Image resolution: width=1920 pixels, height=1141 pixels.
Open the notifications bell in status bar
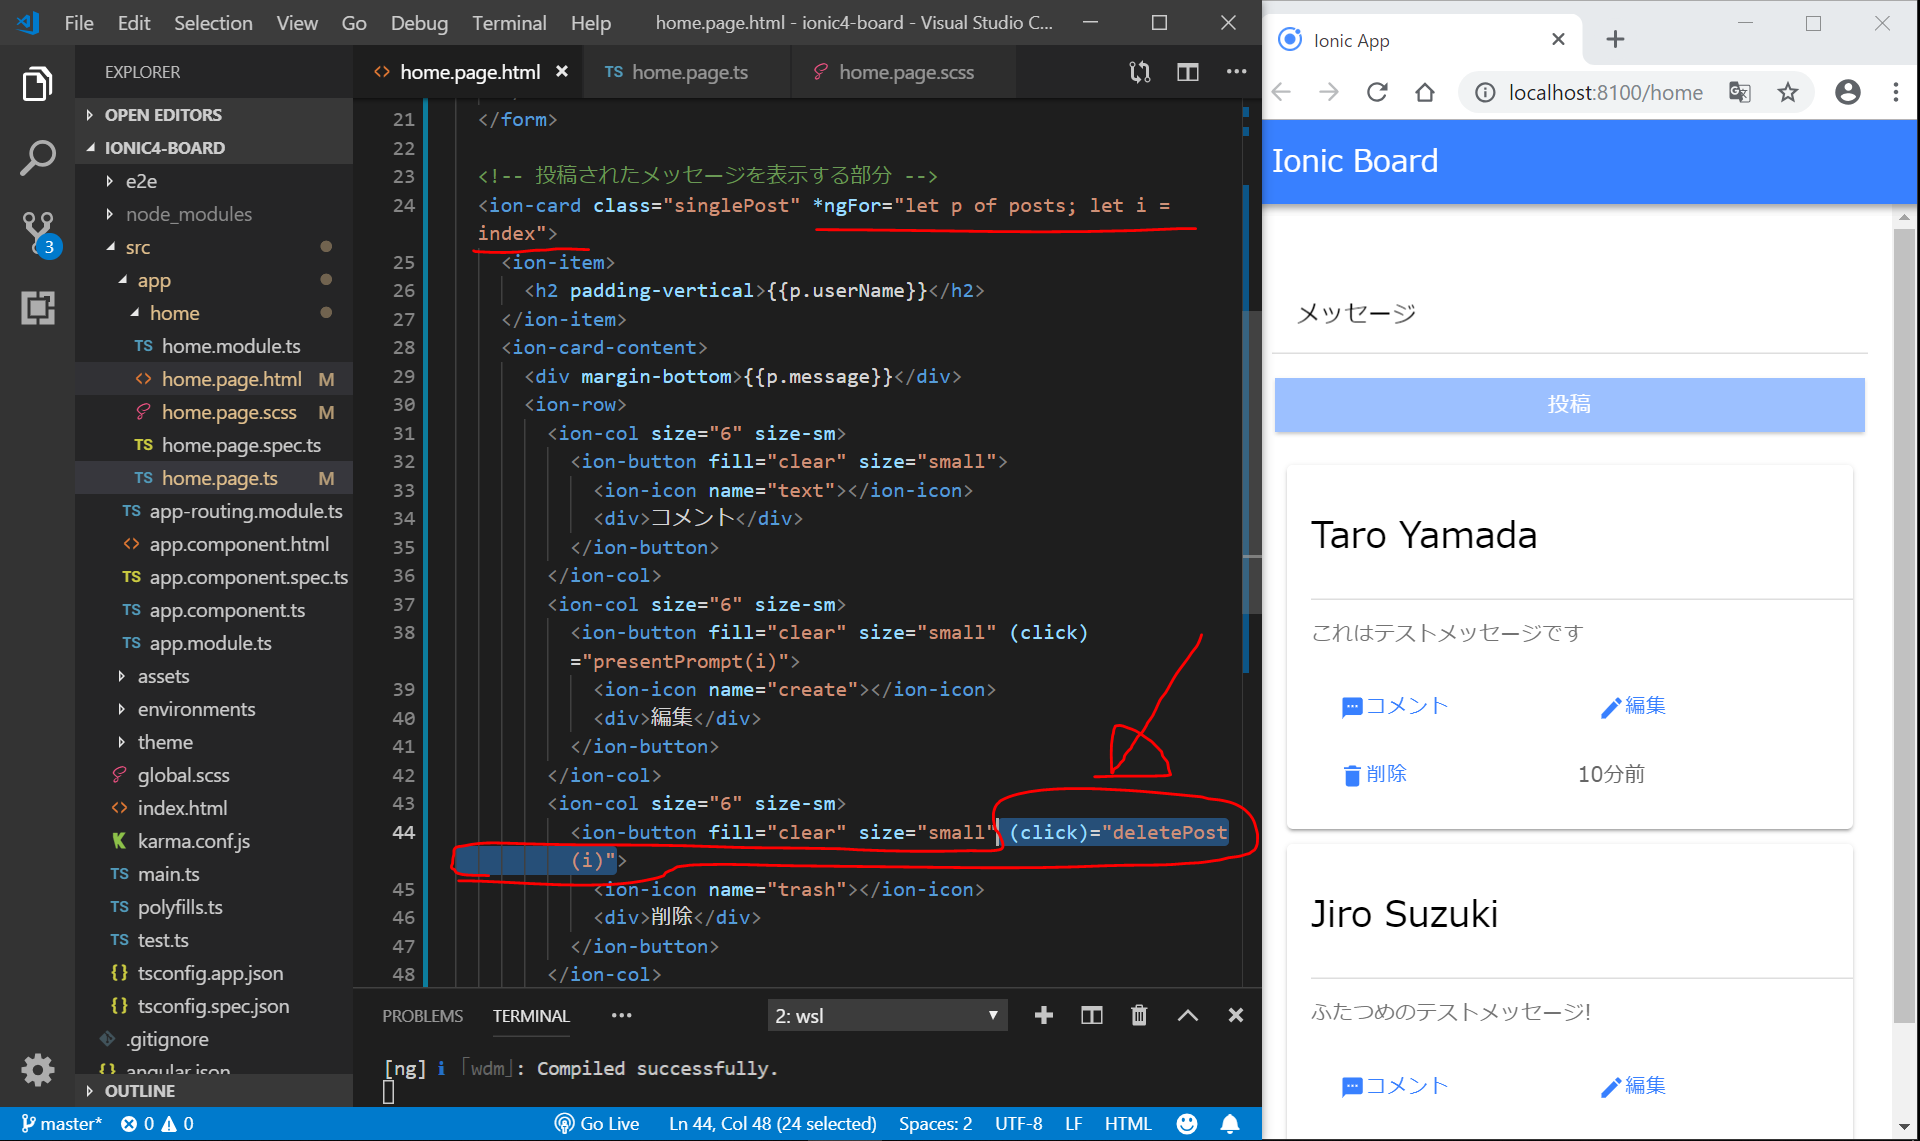point(1230,1124)
